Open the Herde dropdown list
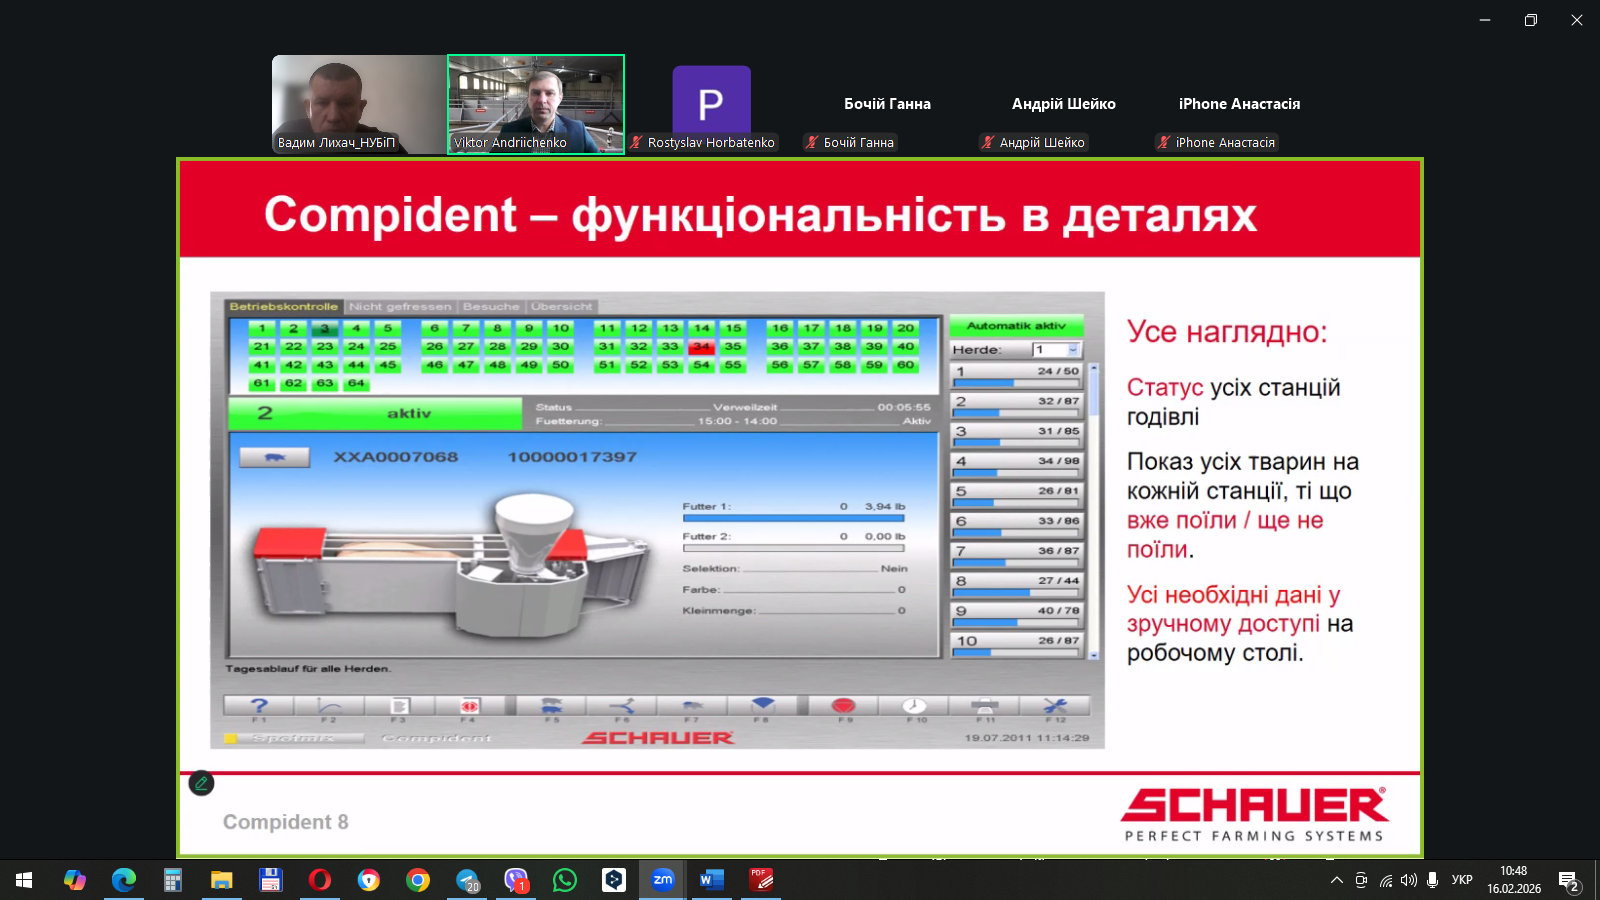1600x900 pixels. (1073, 350)
